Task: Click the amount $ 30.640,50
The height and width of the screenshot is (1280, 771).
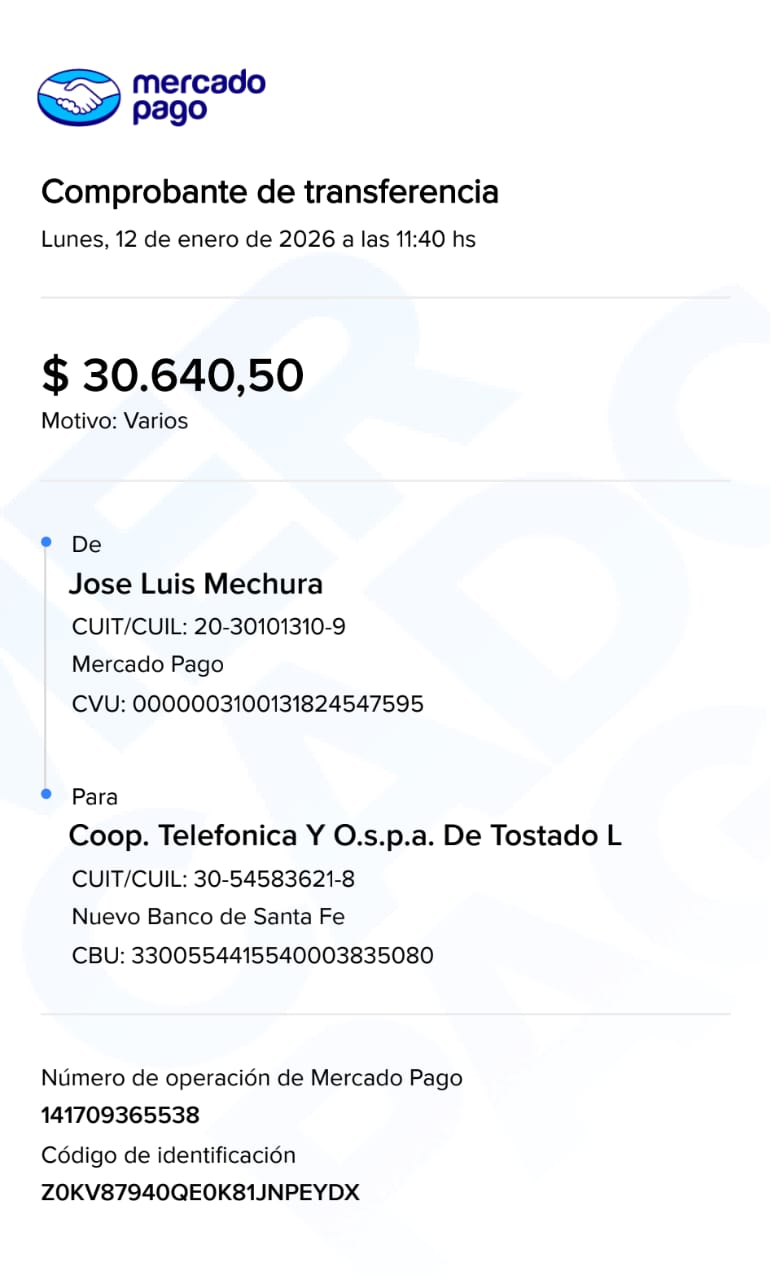Action: [172, 375]
